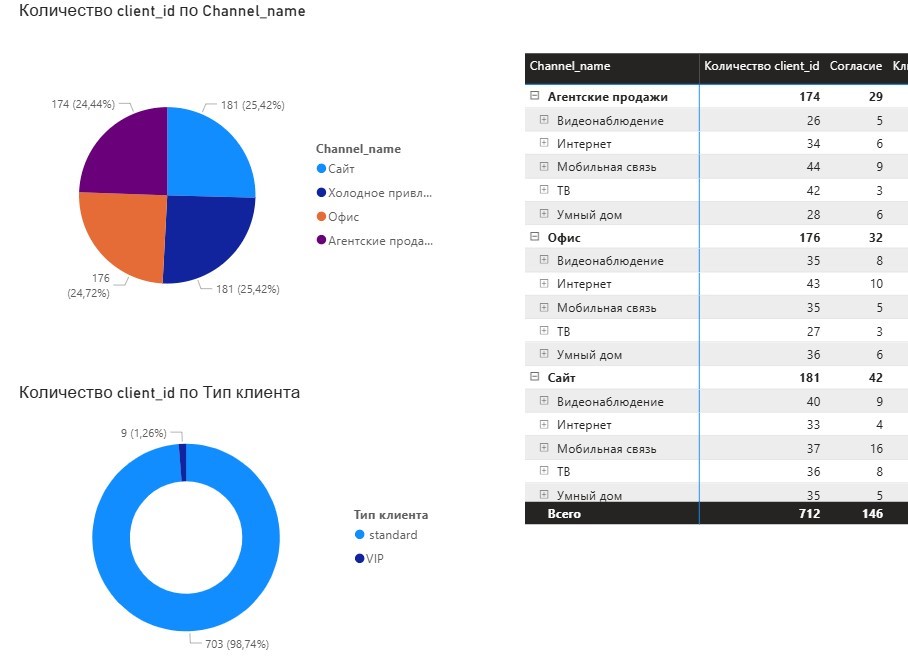This screenshot has height=667, width=908.
Task: Collapse the Агентские продажи group in matrix
Action: pos(535,97)
